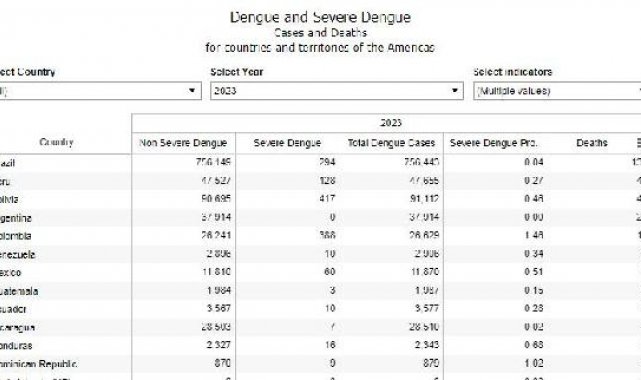641x380 pixels.
Task: Select the Bolivia row label
Action: click(9, 199)
